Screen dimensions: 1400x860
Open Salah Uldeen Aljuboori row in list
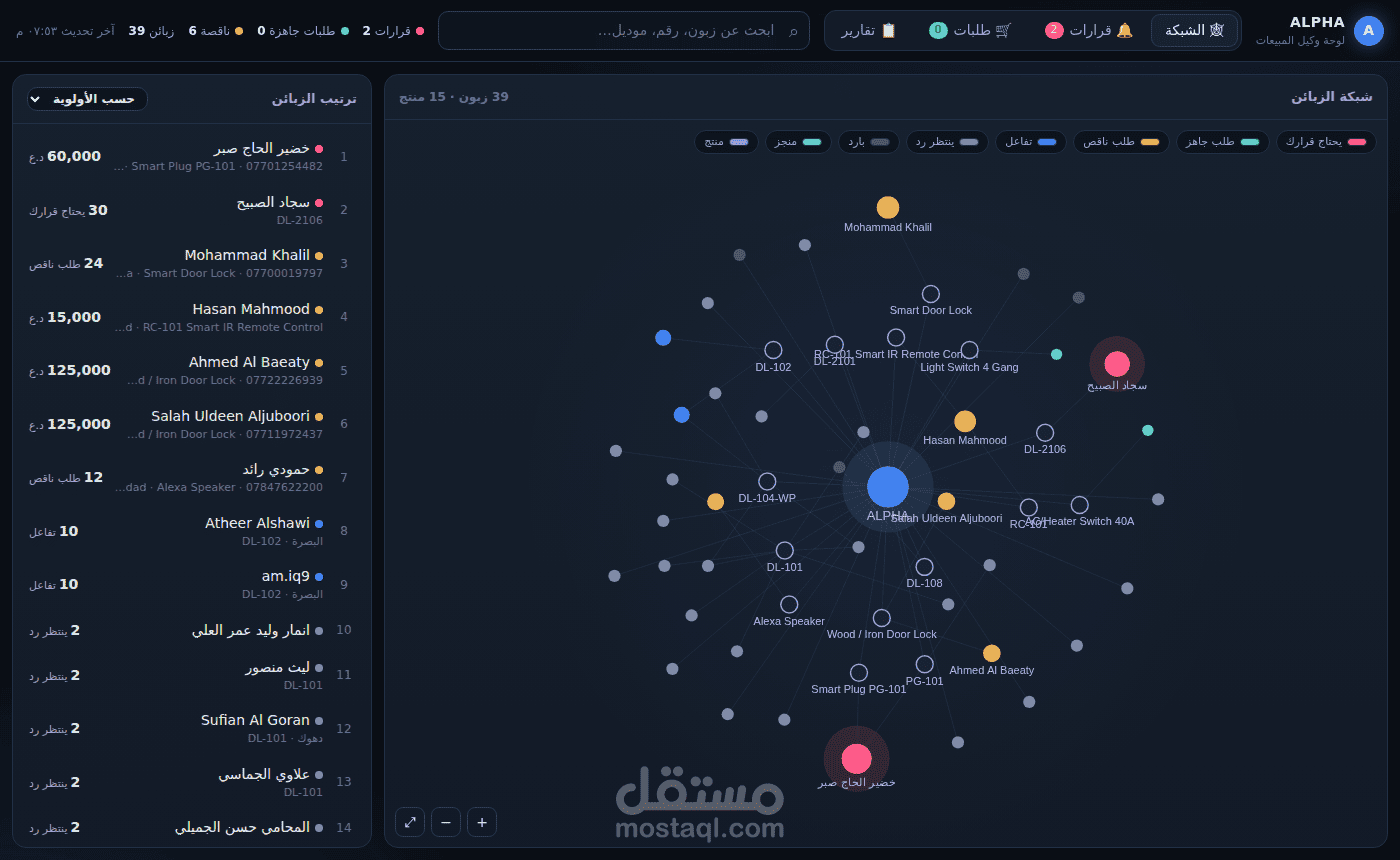(x=192, y=424)
